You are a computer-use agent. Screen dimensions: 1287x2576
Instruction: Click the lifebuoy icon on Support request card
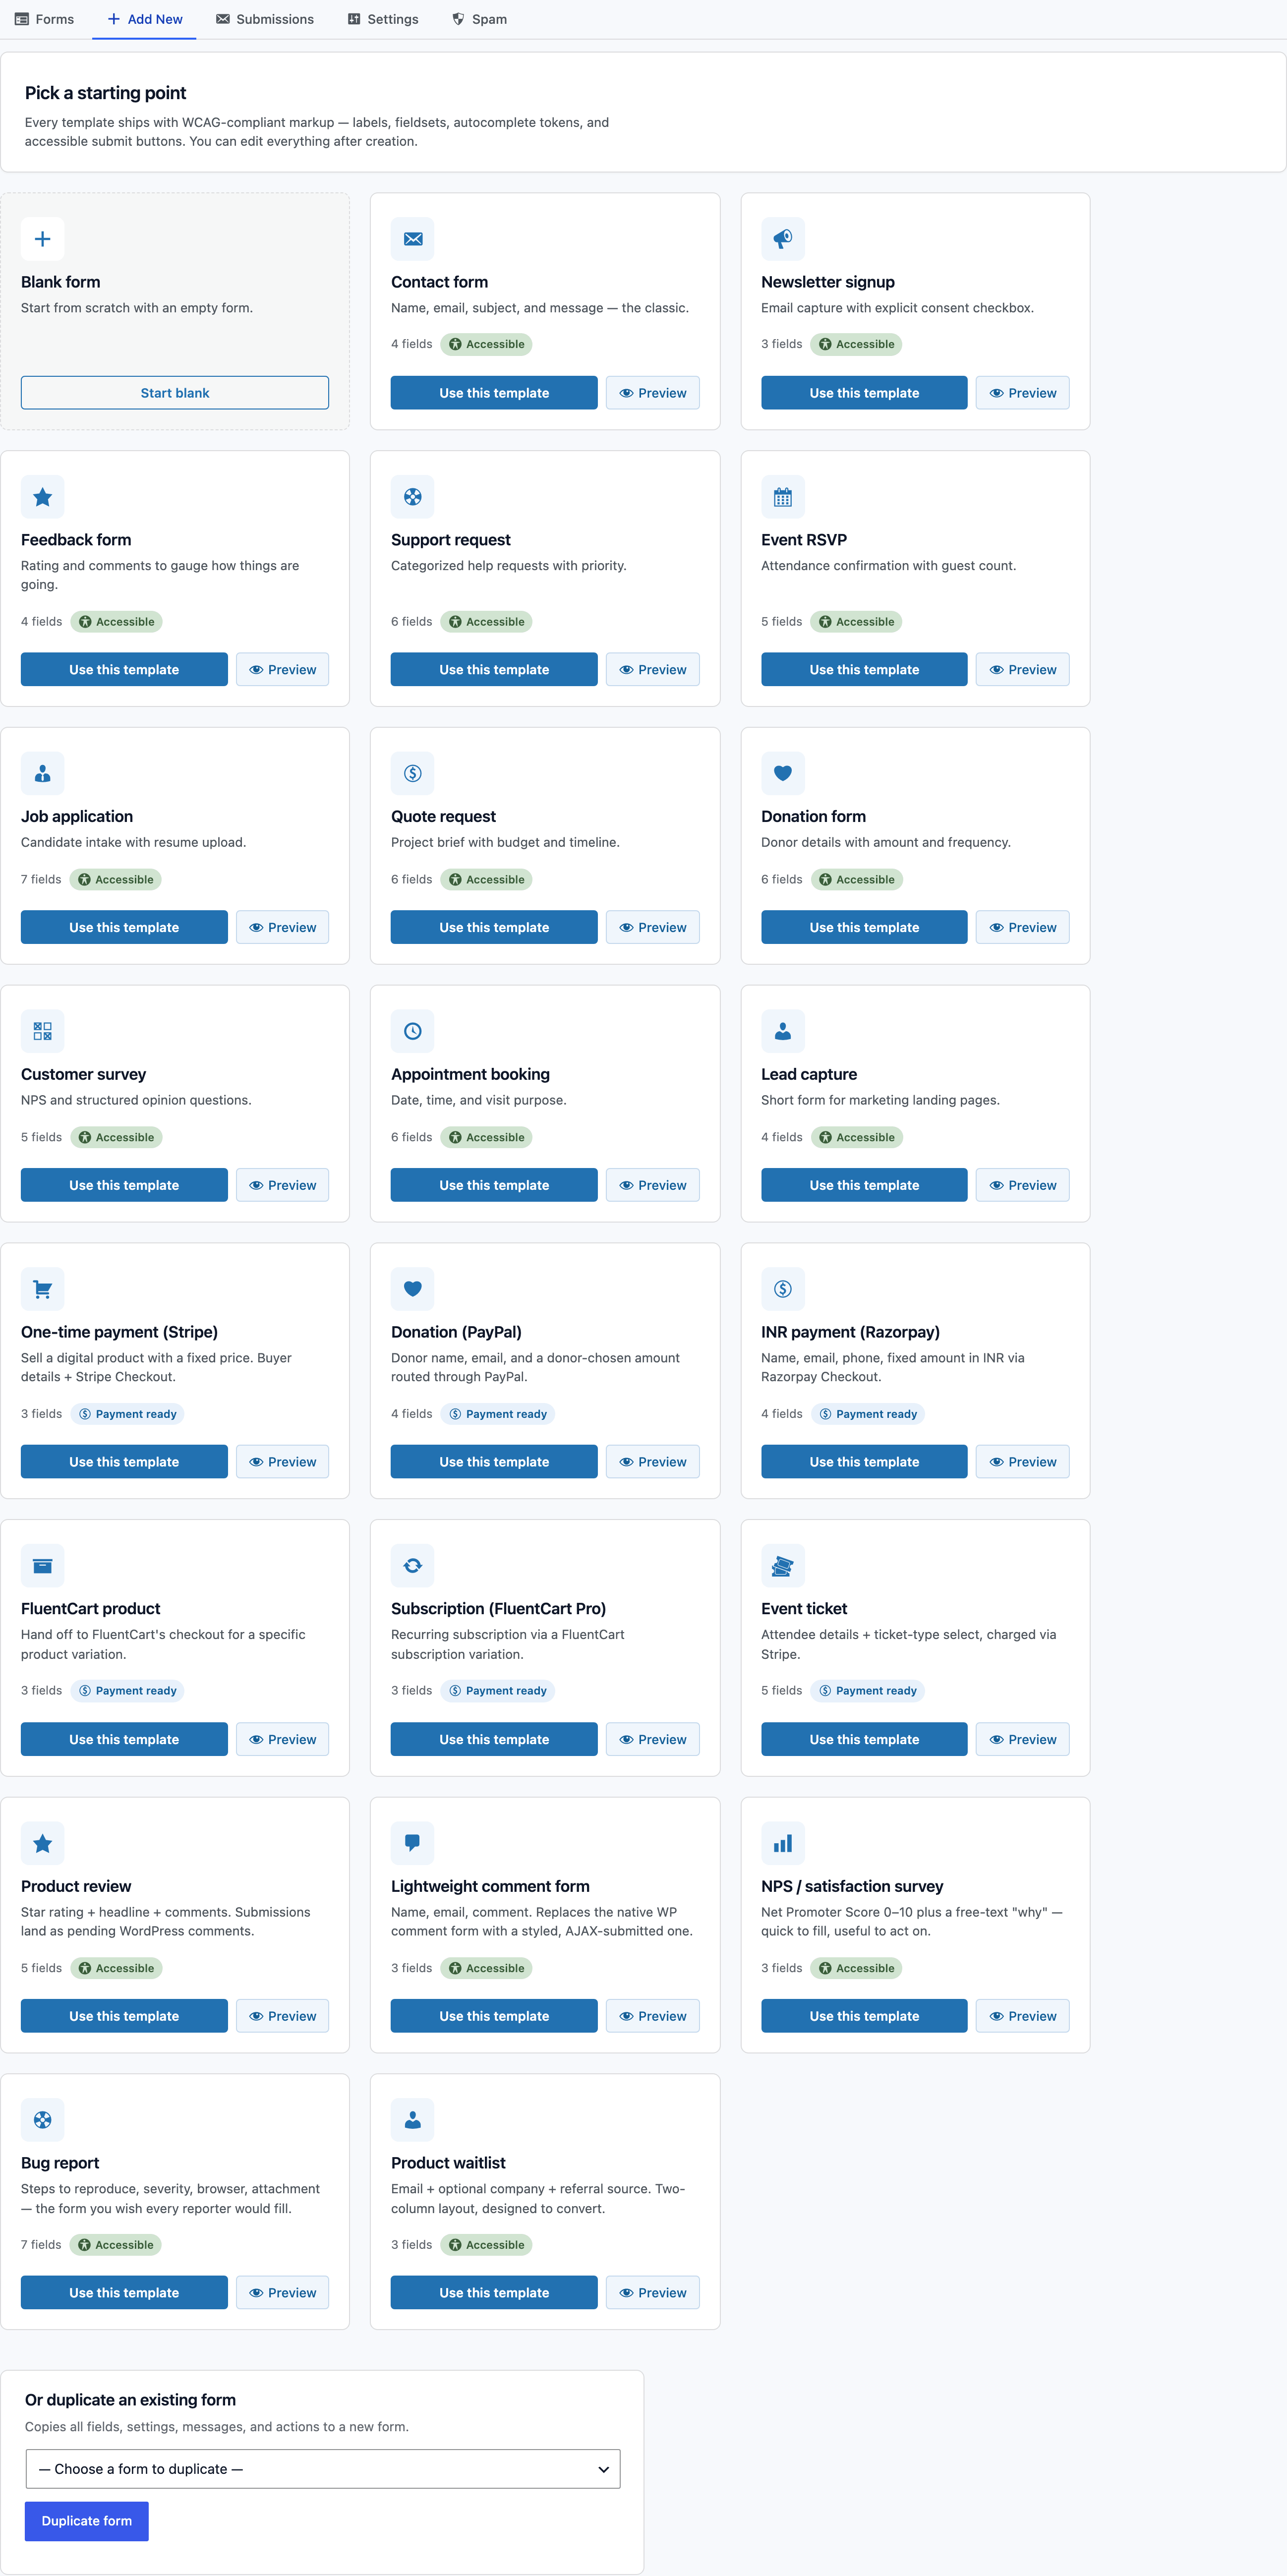(412, 497)
